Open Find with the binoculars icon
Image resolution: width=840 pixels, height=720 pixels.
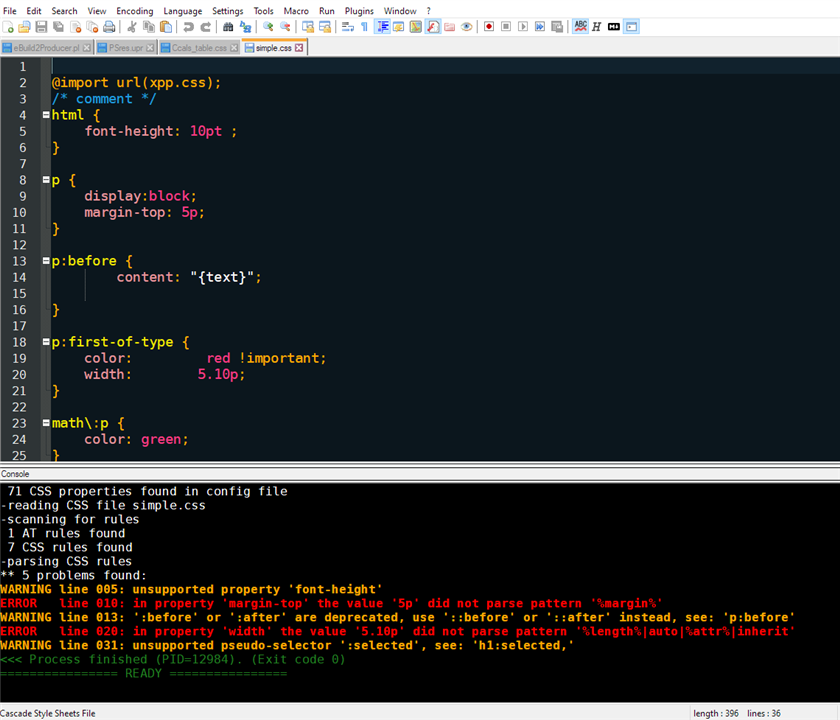[x=228, y=27]
